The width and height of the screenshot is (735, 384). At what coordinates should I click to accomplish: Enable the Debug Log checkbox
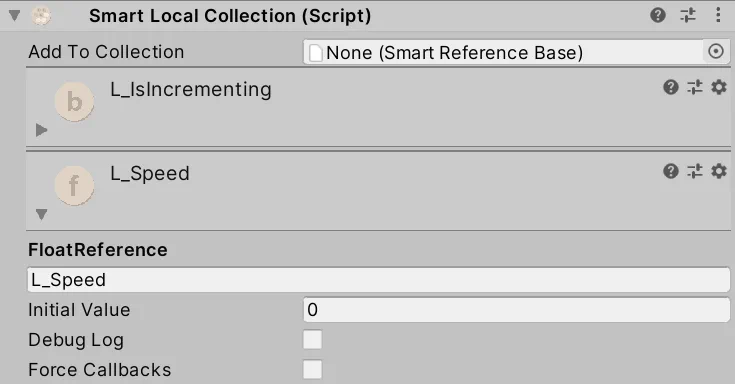tap(312, 339)
